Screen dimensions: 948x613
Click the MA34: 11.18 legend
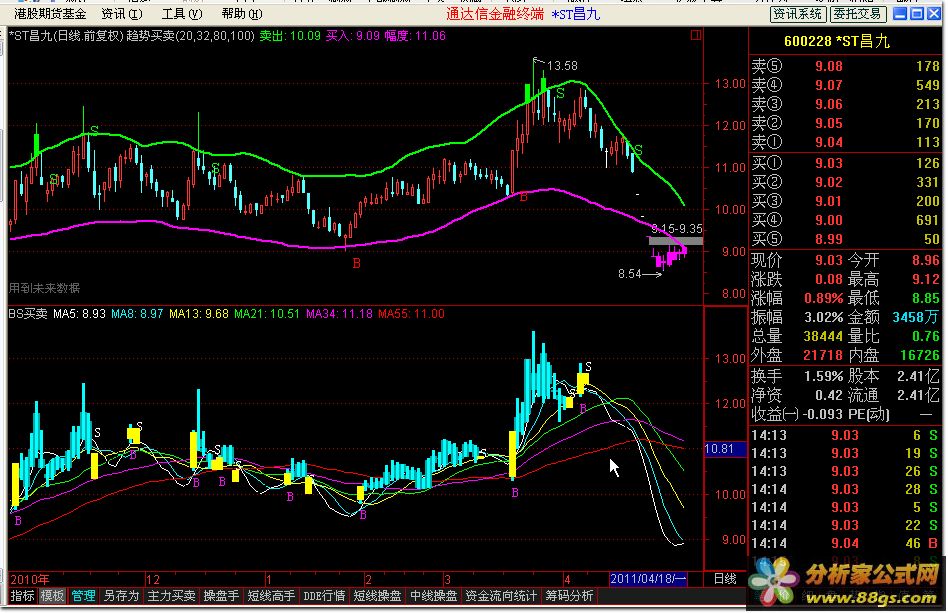pyautogui.click(x=339, y=314)
